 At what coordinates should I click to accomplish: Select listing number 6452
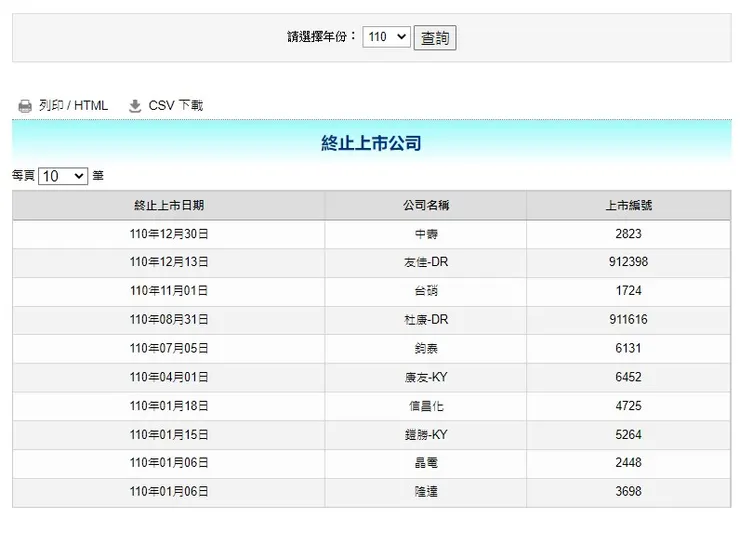[x=629, y=377]
